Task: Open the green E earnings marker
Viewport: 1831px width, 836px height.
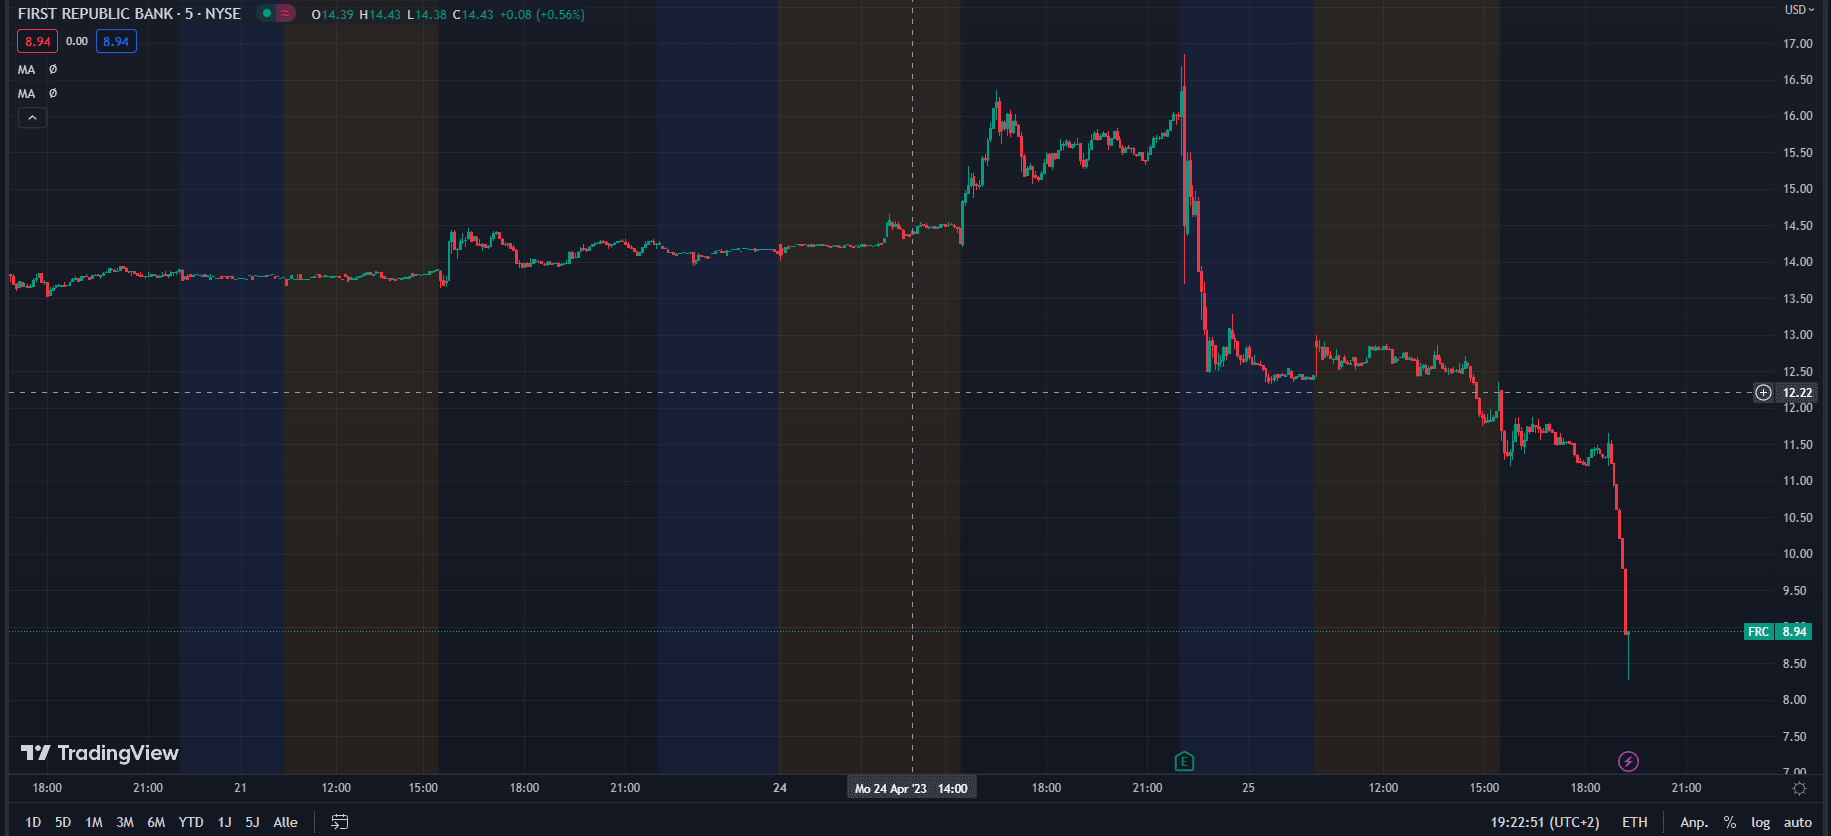Action: click(x=1184, y=762)
